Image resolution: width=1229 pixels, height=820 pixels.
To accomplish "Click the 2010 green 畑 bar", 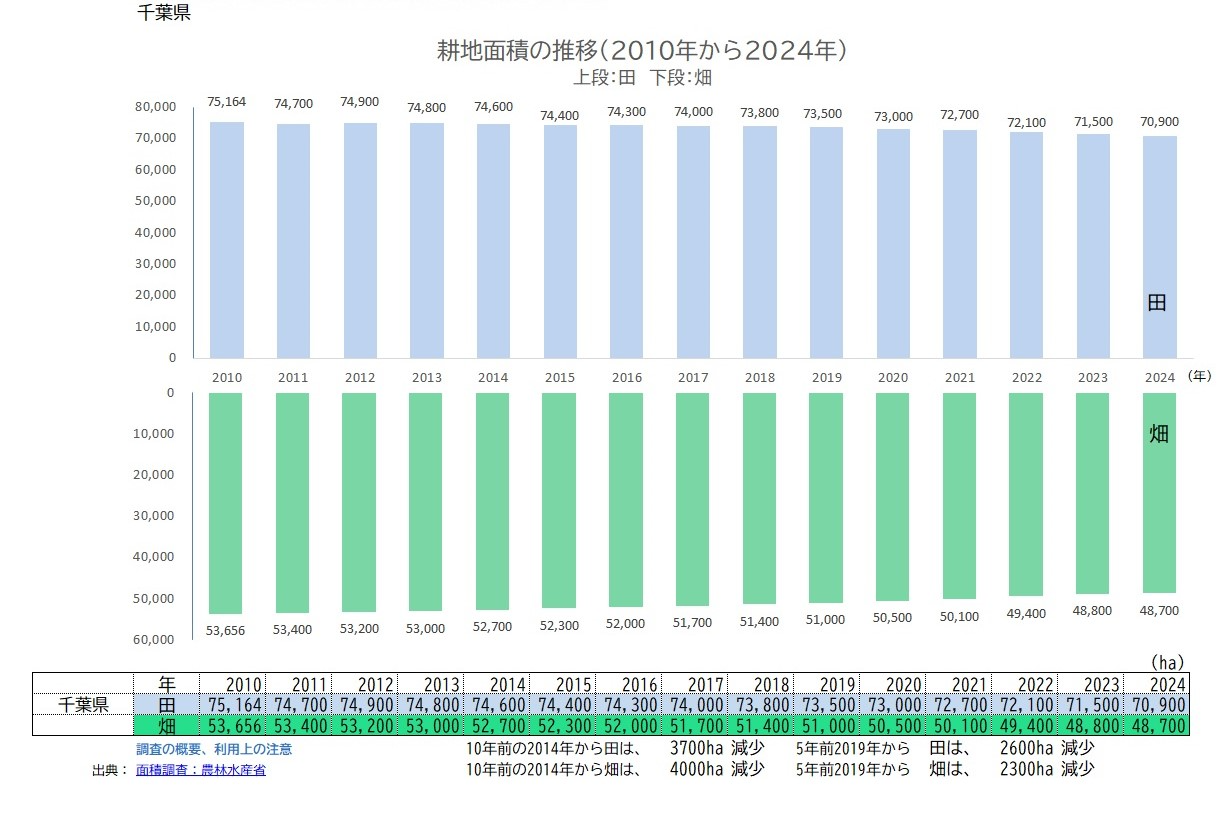I will (224, 503).
